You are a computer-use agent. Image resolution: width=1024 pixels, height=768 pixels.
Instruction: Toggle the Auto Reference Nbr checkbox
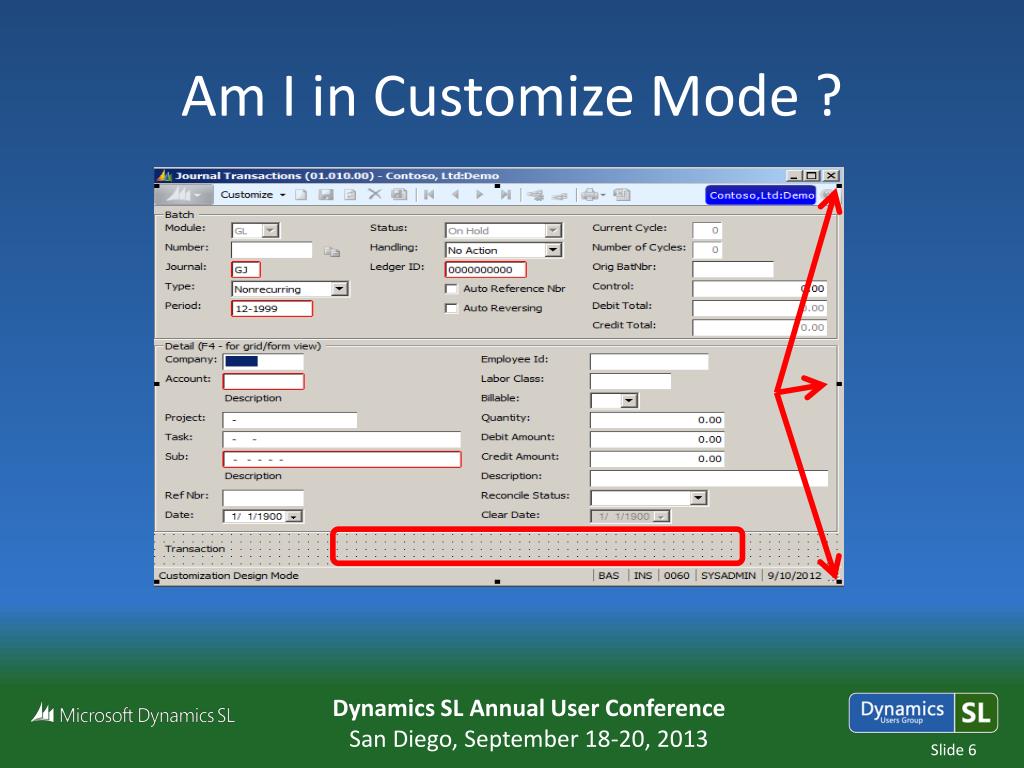tap(451, 289)
